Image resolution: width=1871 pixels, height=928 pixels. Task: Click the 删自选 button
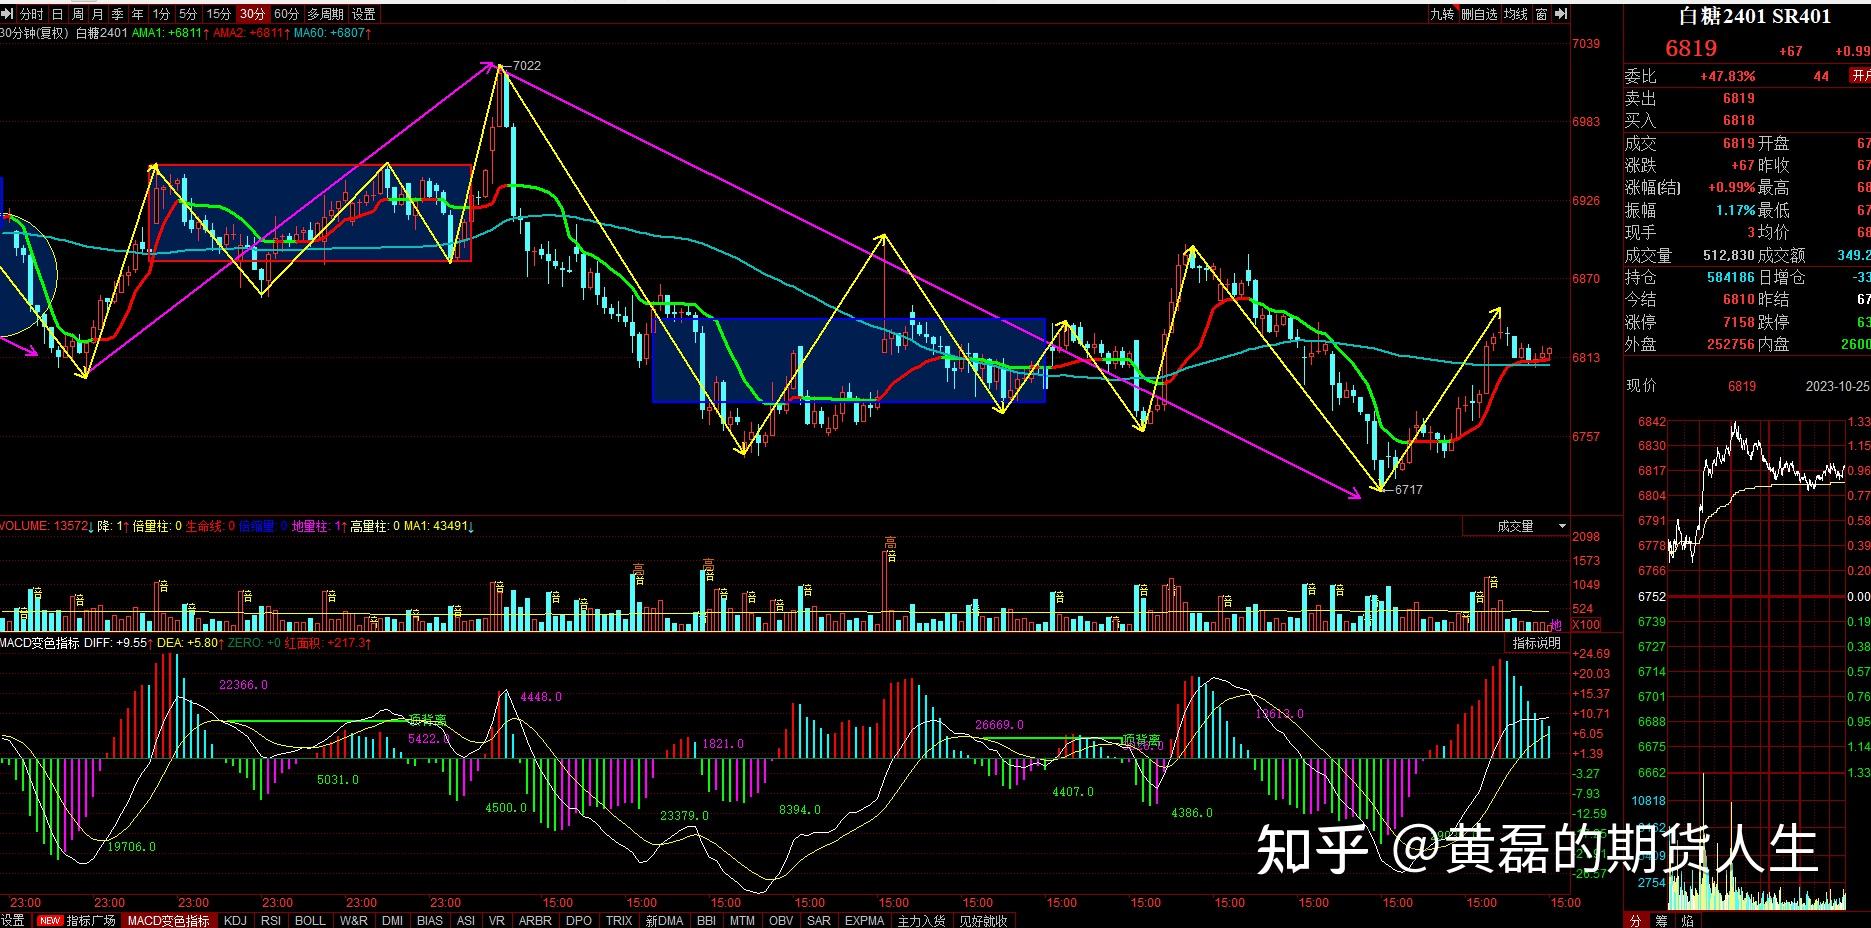point(1480,14)
